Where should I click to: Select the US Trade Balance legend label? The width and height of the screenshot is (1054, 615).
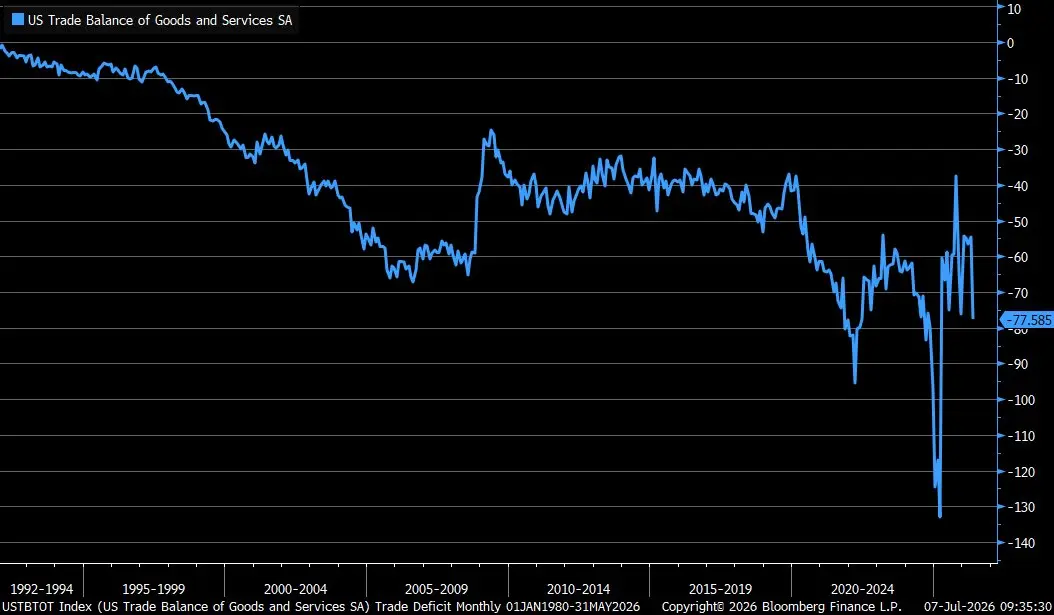tap(160, 20)
